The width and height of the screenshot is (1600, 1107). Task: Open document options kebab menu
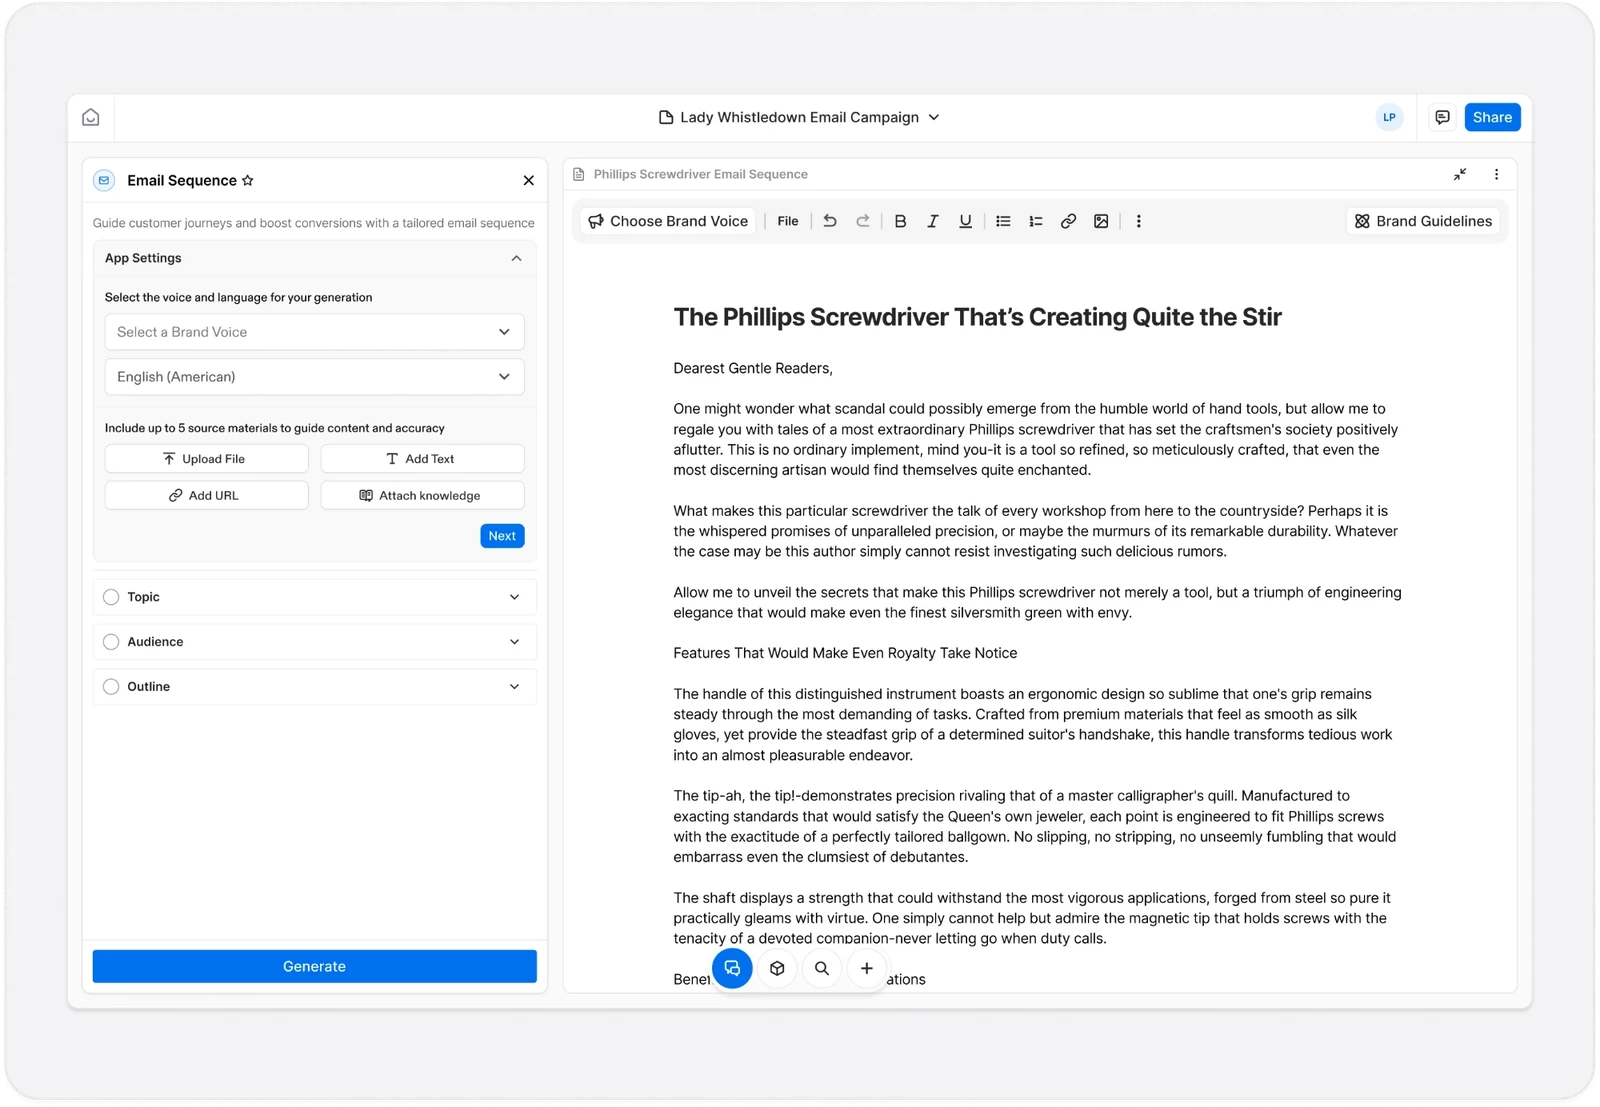click(x=1496, y=174)
